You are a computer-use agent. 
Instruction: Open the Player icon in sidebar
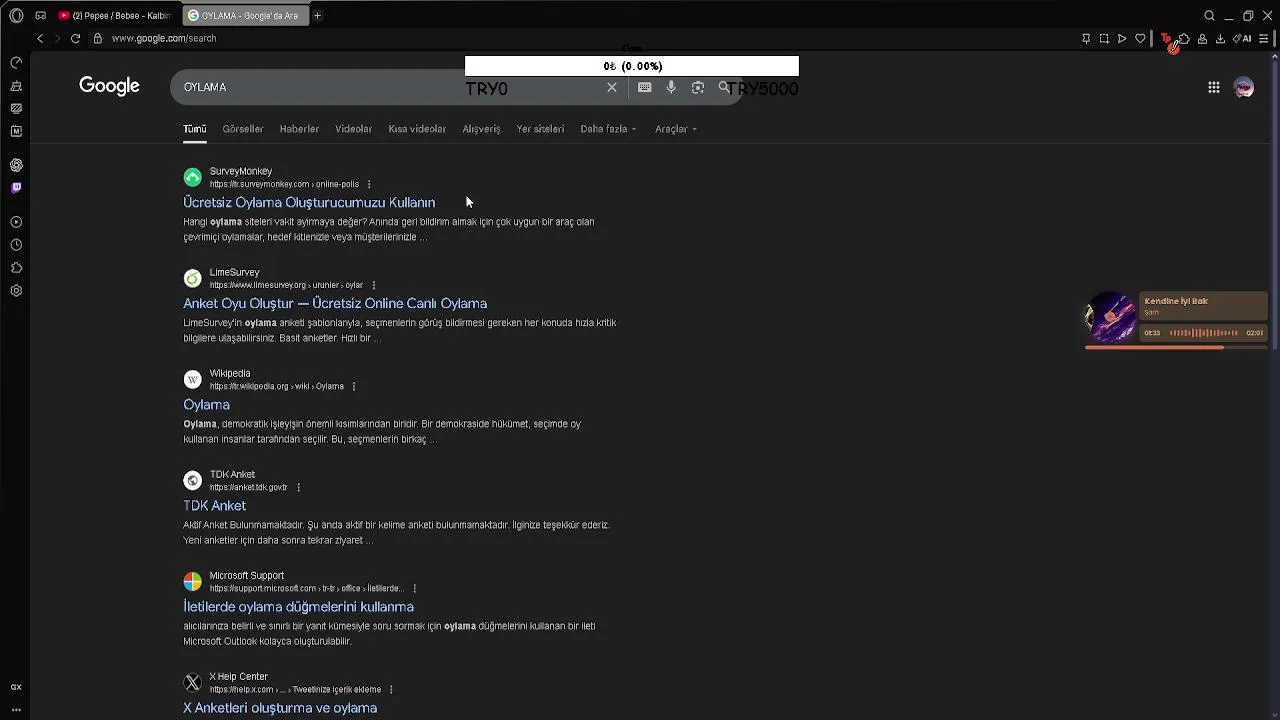tap(16, 222)
